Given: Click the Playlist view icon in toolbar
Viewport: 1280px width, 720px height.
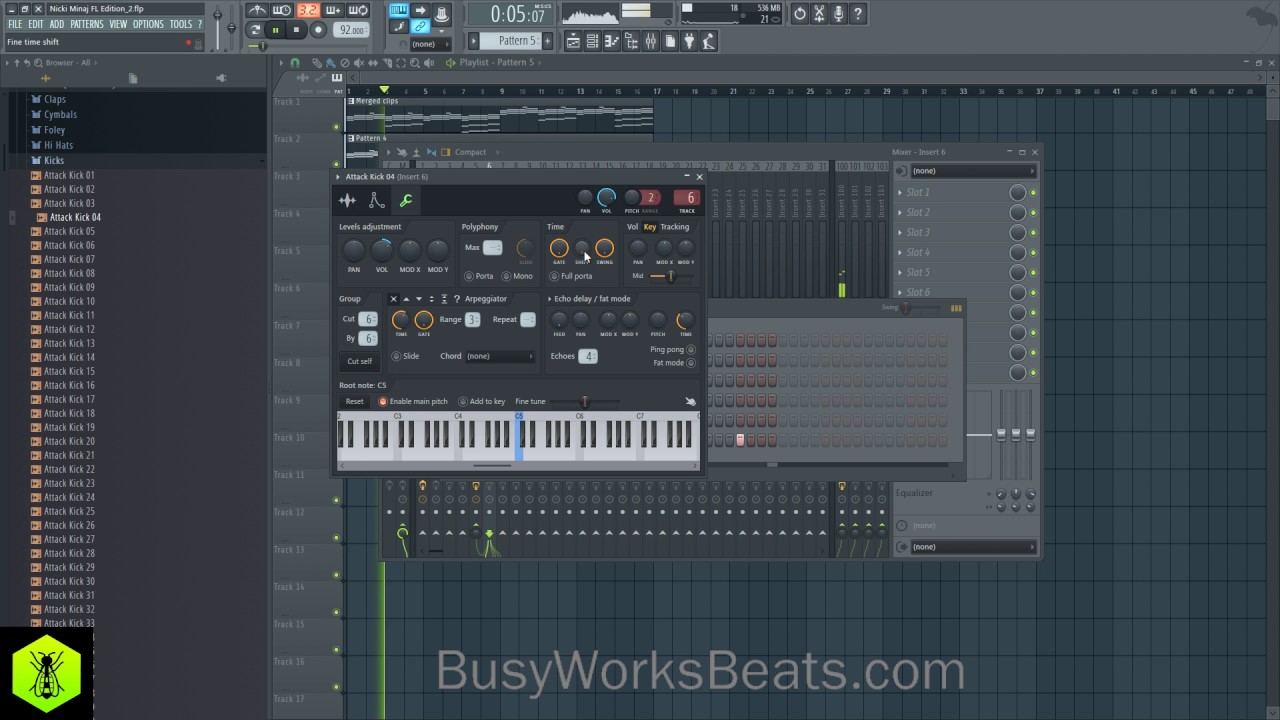Looking at the screenshot, I should 573,41.
